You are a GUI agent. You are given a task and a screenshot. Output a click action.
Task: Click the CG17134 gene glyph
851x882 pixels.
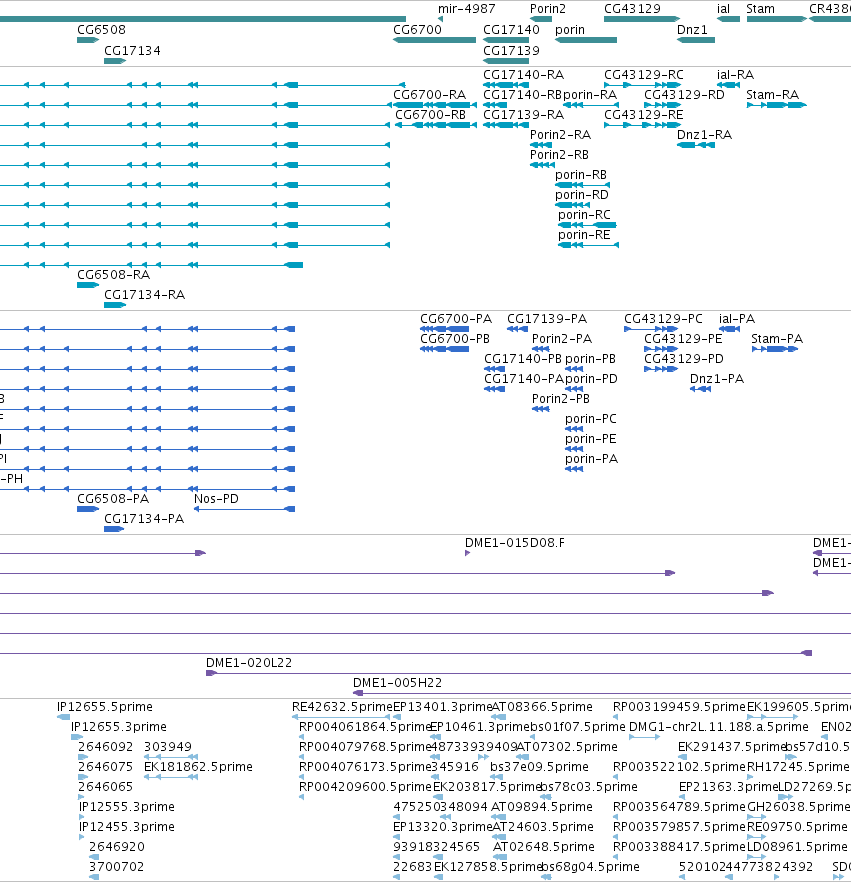pos(115,61)
